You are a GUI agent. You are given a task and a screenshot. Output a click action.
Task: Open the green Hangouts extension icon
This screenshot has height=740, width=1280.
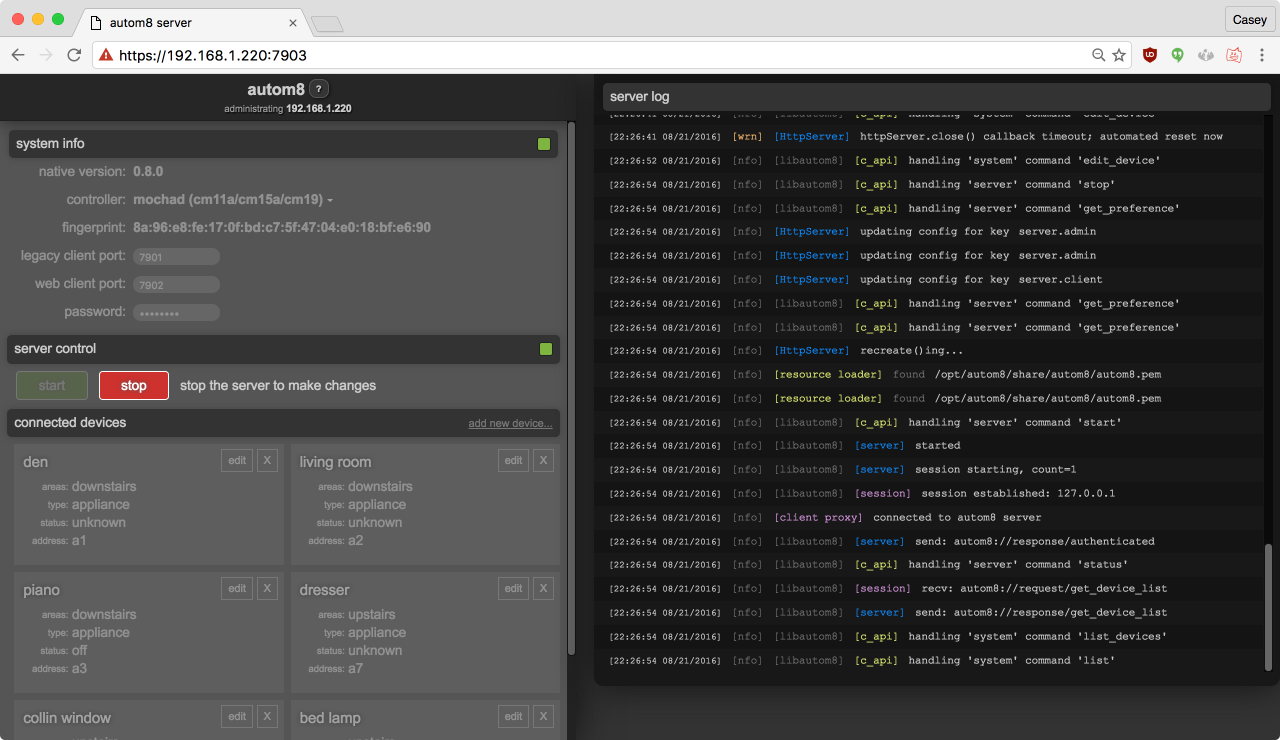click(x=1178, y=55)
